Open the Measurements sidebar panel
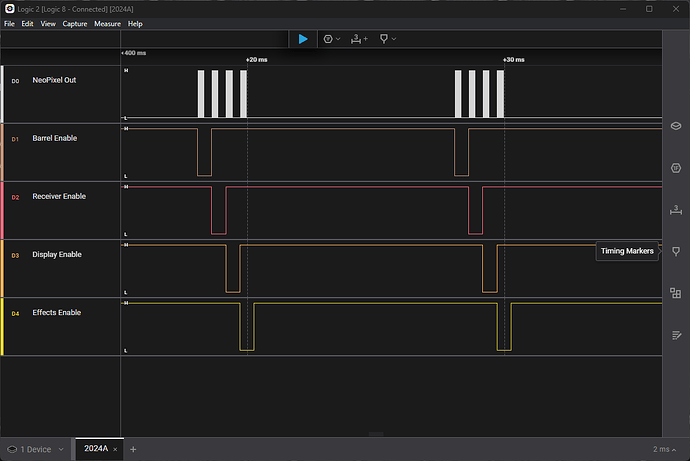This screenshot has width=690, height=461. (x=675, y=208)
